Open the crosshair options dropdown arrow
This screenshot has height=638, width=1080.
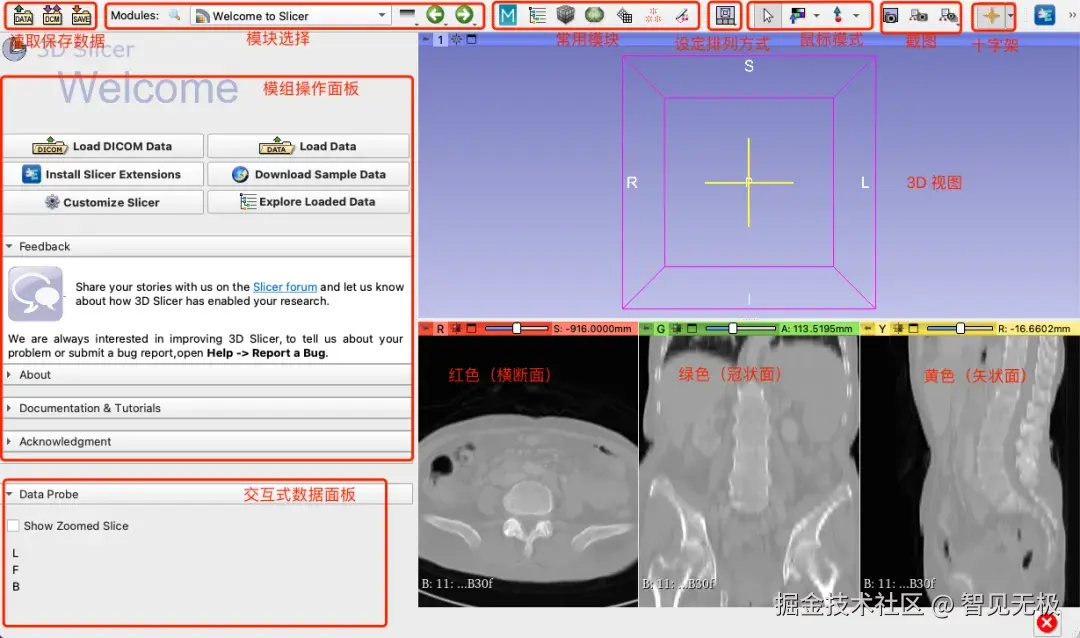coord(1010,15)
